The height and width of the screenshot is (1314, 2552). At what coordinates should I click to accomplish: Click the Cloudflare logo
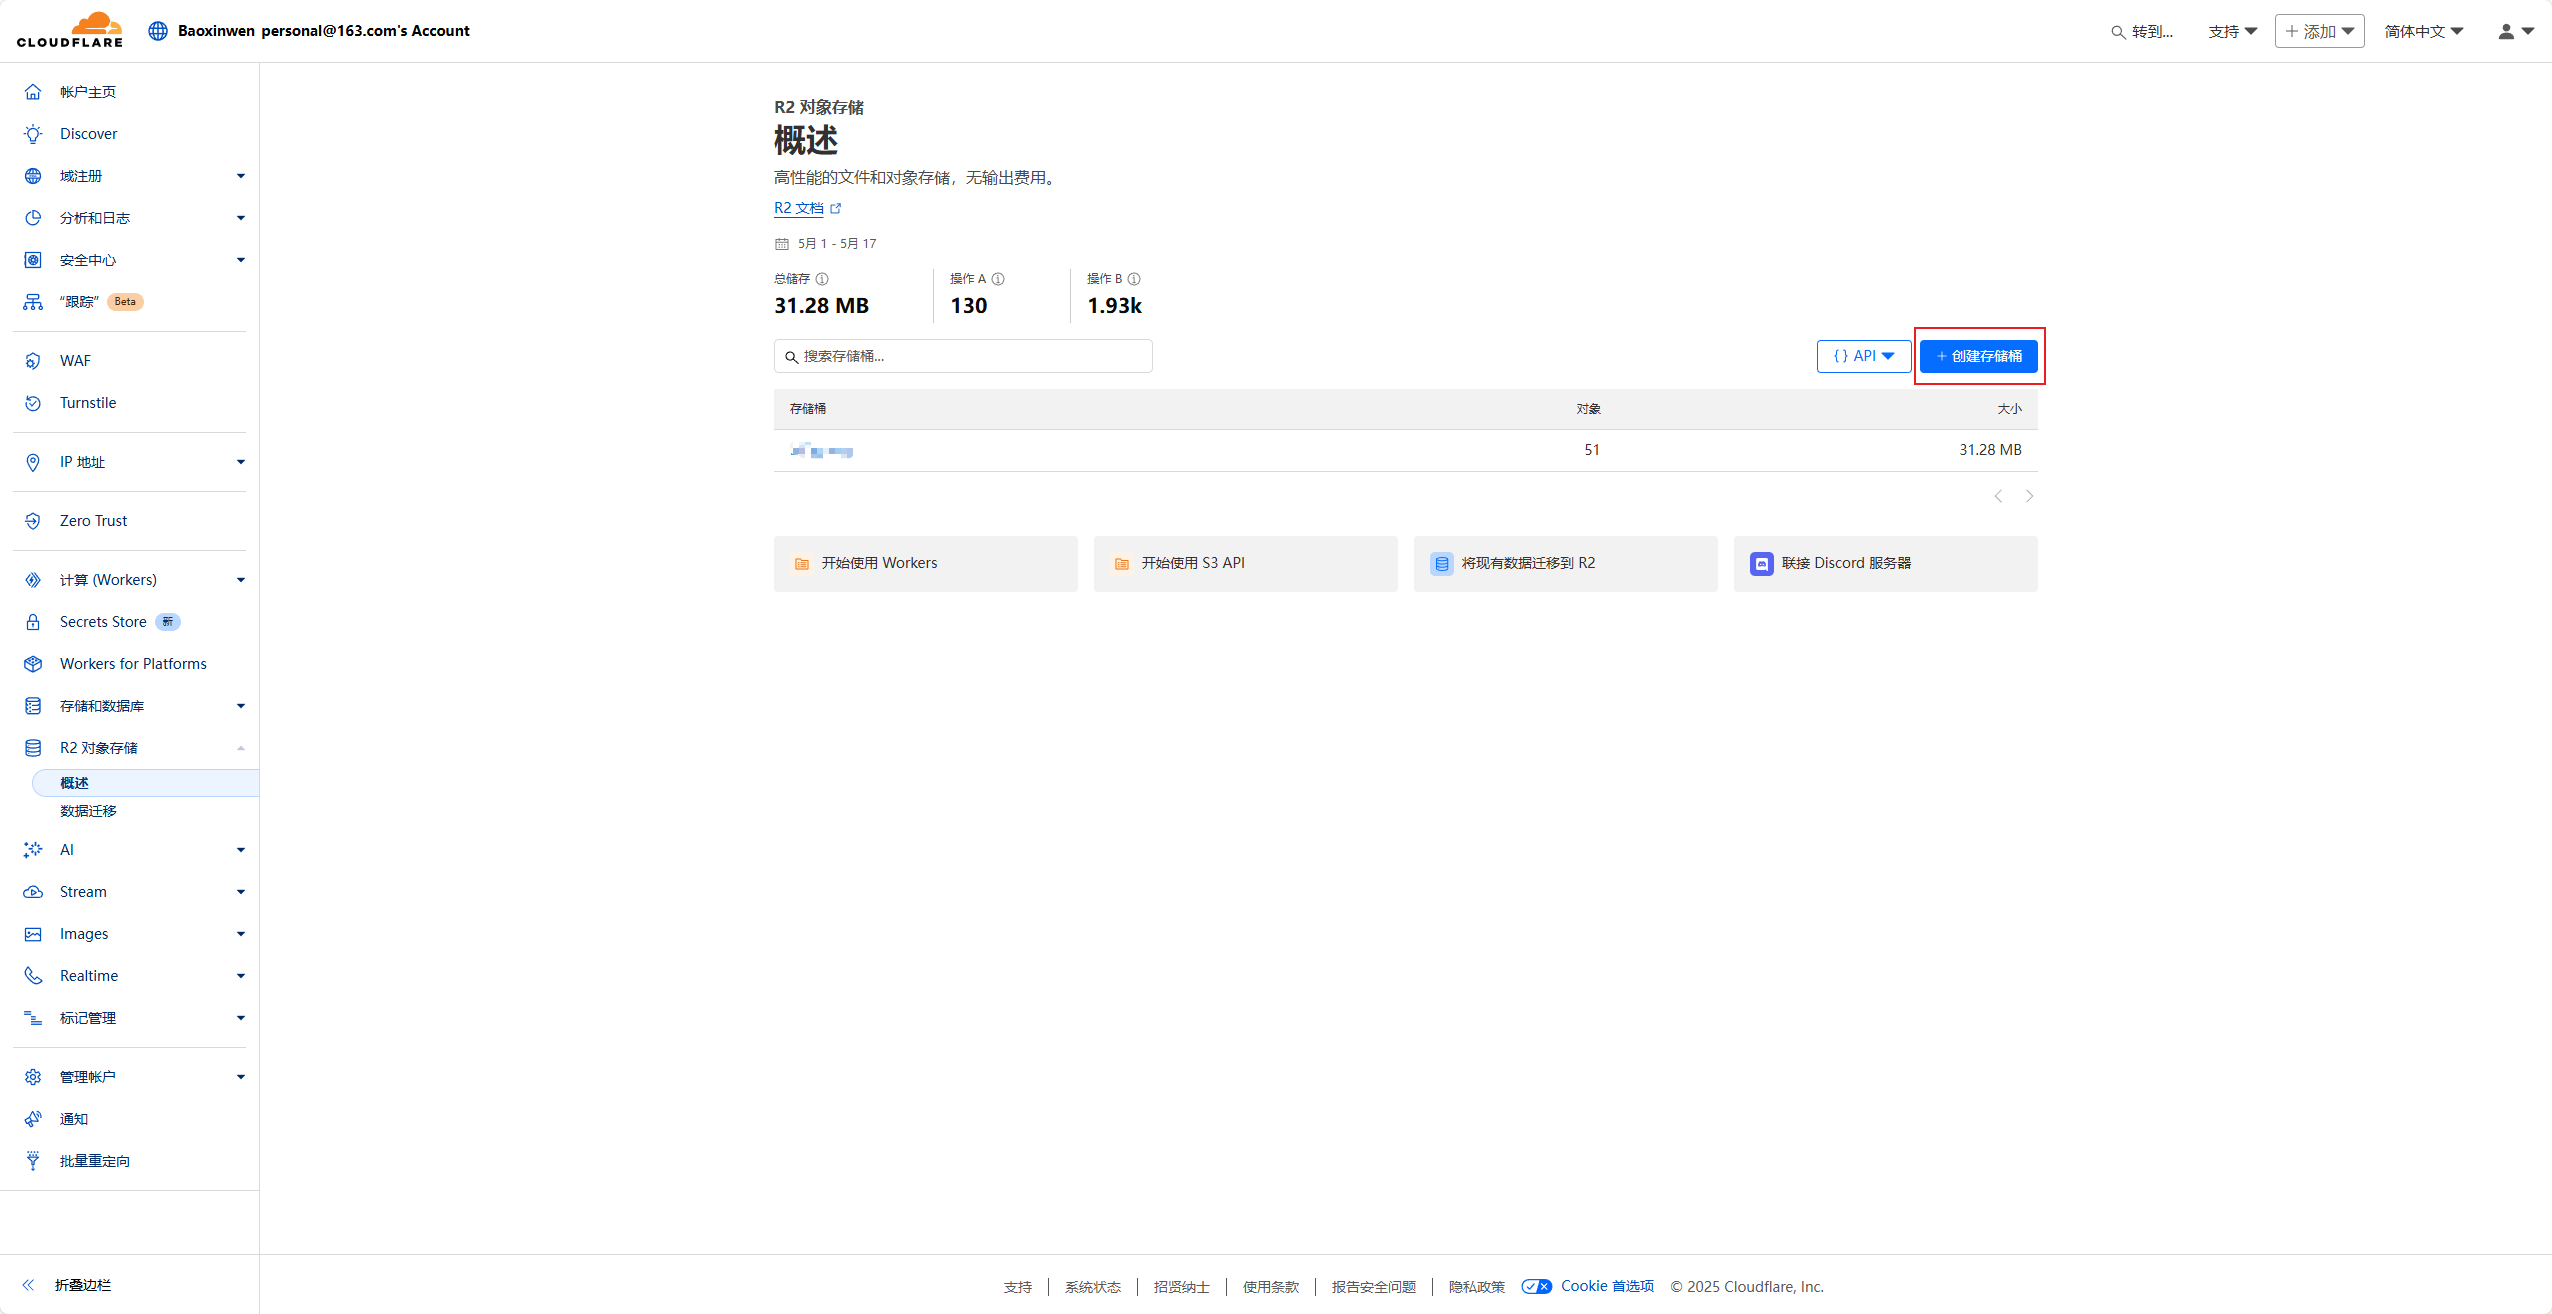pyautogui.click(x=70, y=30)
